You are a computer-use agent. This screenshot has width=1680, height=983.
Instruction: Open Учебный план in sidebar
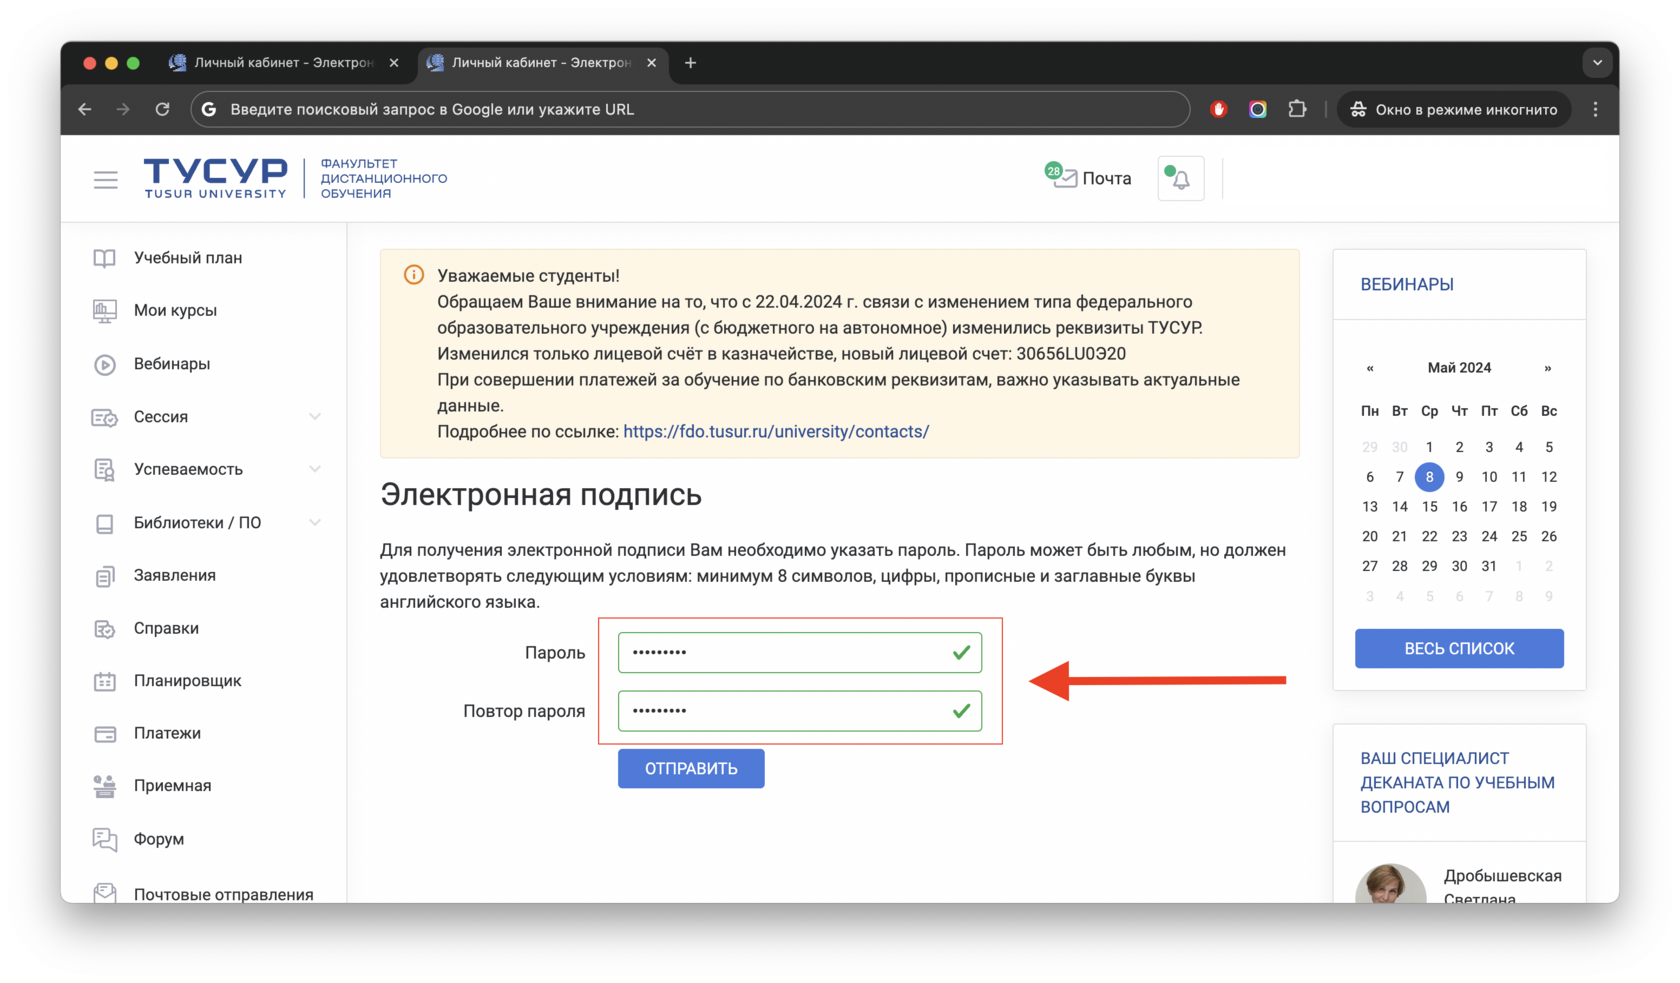pos(188,258)
